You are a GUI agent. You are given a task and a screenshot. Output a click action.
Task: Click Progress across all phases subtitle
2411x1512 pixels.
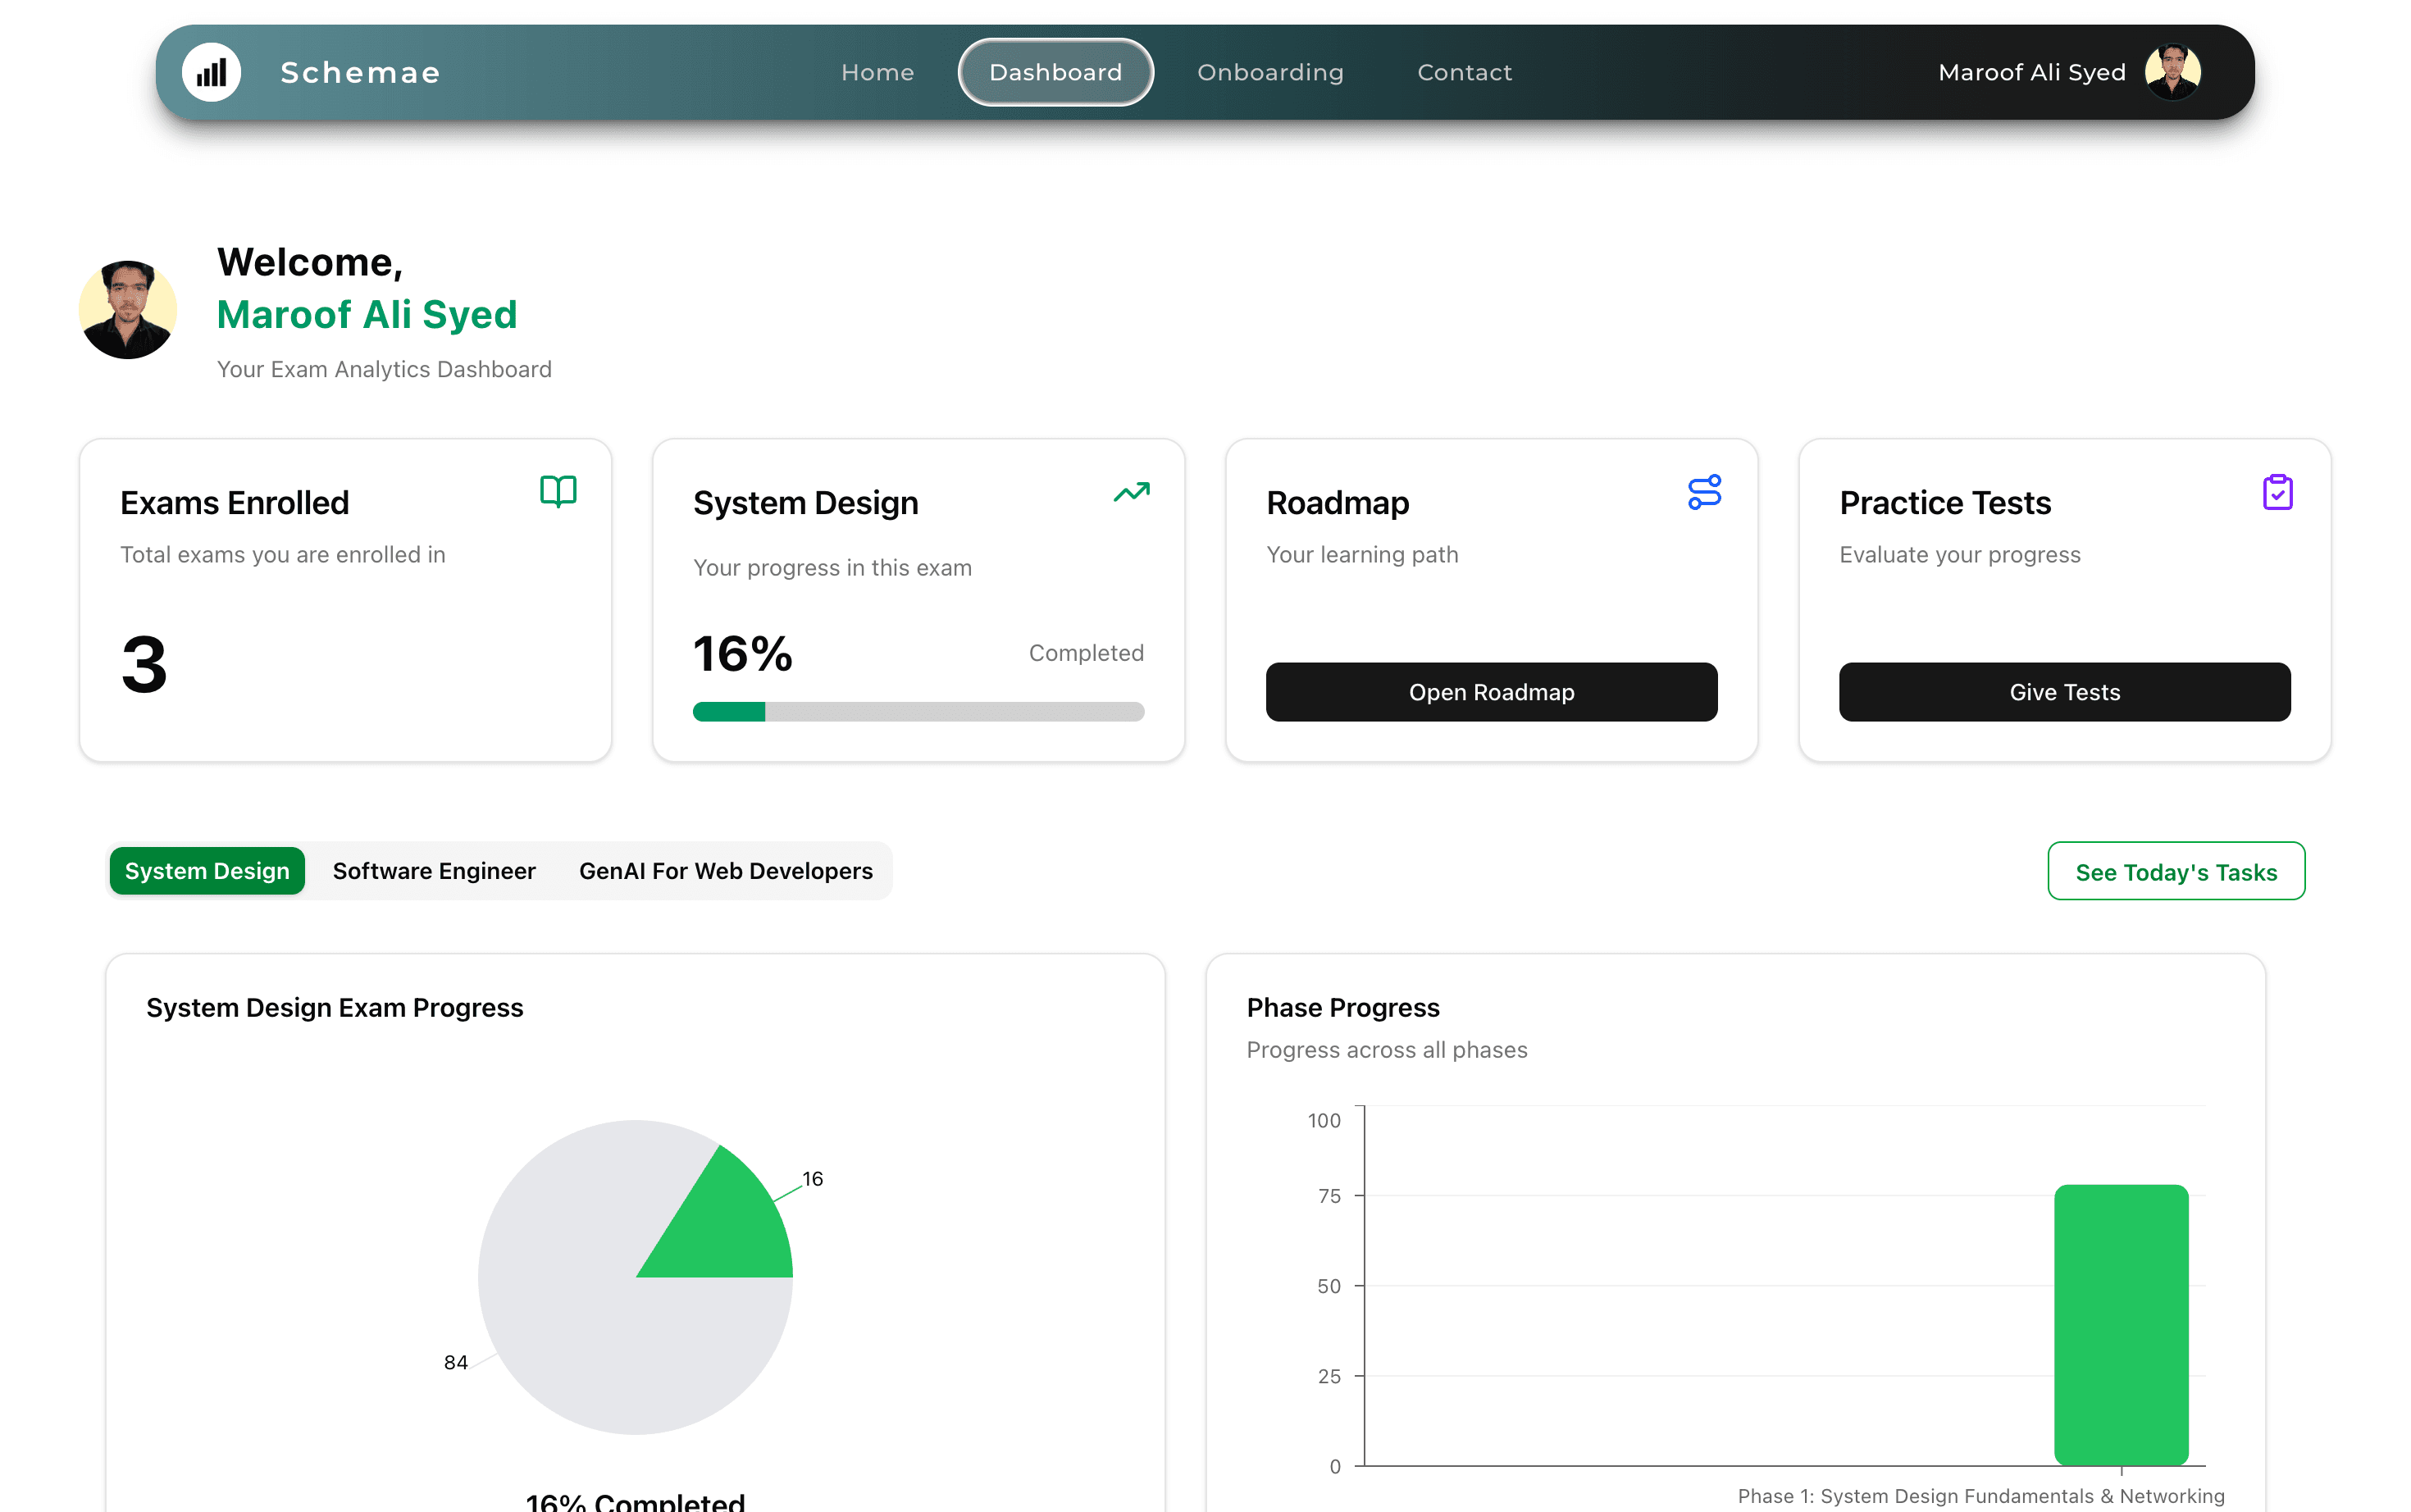(x=1386, y=1050)
